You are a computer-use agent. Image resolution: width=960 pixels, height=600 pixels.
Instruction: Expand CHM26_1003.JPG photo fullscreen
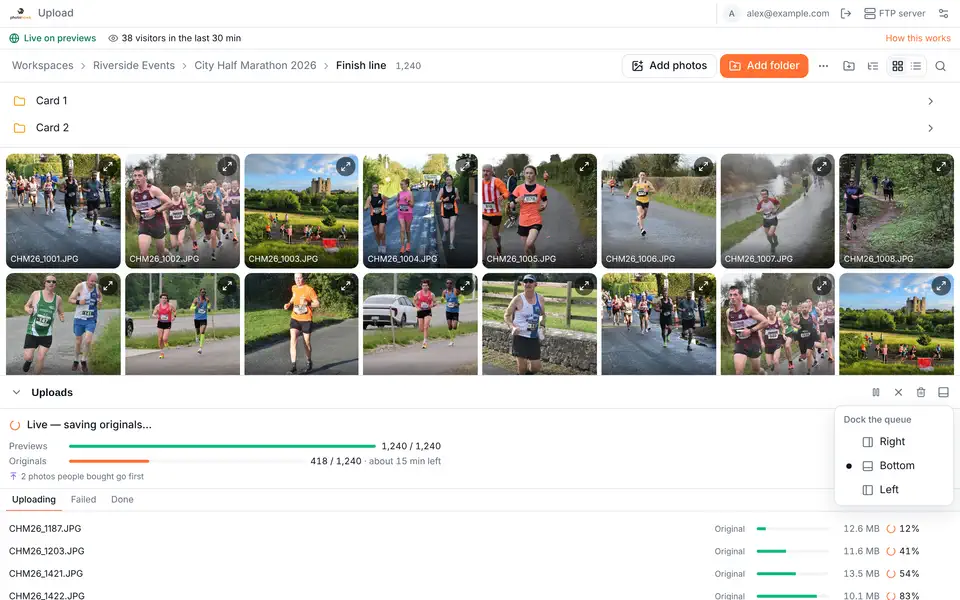click(x=345, y=166)
